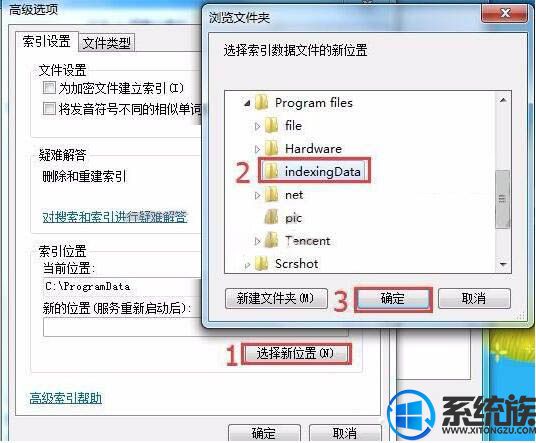Select the Hardware folder icon
536x443 pixels.
click(x=272, y=148)
